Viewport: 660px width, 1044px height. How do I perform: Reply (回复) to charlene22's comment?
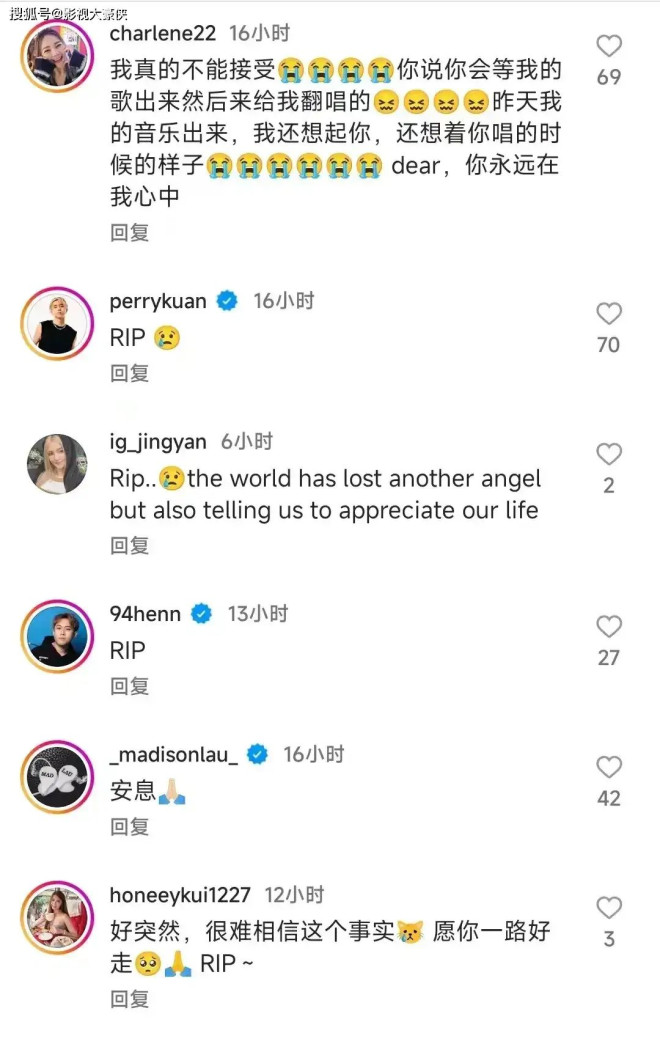129,232
